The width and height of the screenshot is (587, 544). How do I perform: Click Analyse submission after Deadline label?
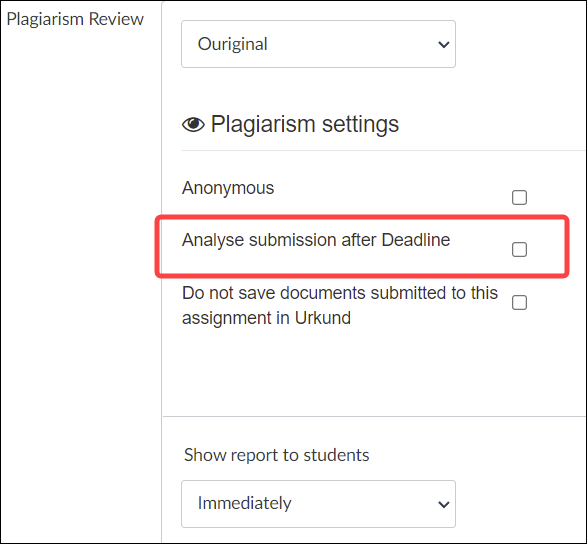(316, 240)
